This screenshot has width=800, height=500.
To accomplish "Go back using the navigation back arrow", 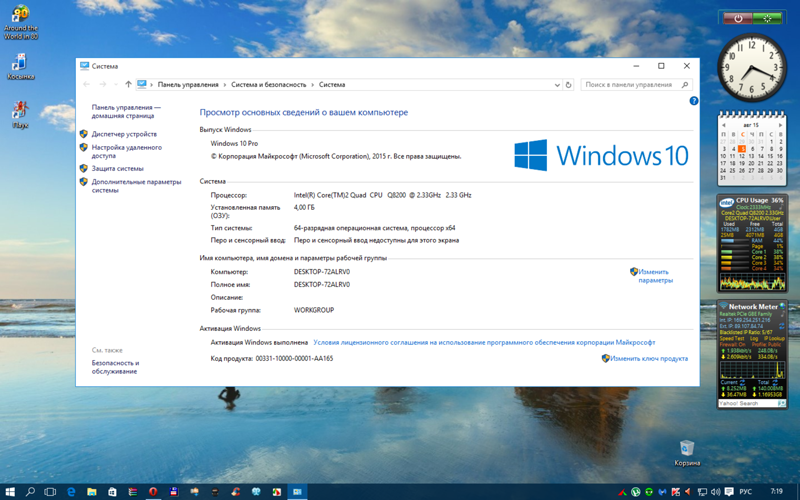I will tap(86, 85).
